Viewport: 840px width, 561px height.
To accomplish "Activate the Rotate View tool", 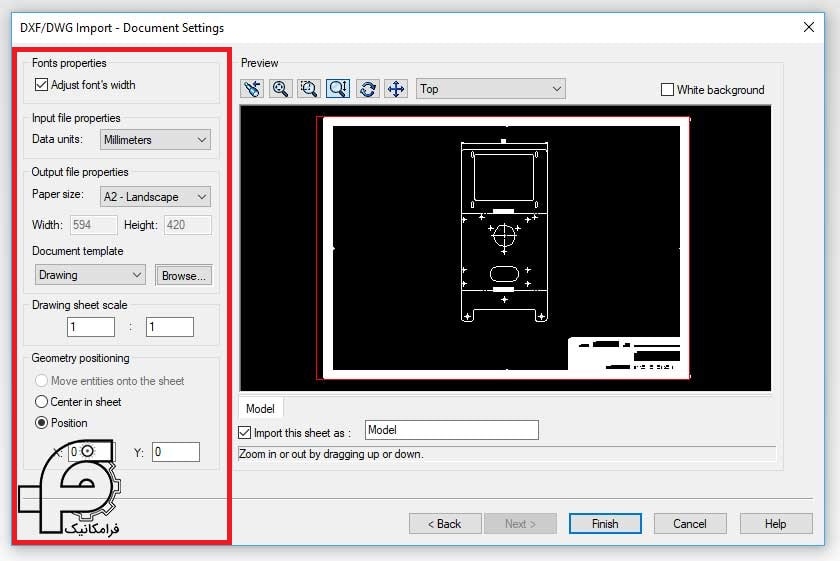I will (x=368, y=88).
